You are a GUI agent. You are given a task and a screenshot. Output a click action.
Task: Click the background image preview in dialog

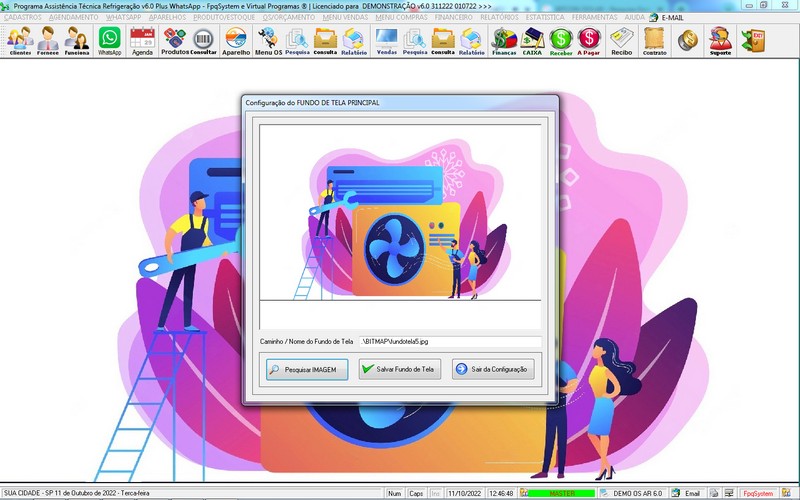coord(400,212)
